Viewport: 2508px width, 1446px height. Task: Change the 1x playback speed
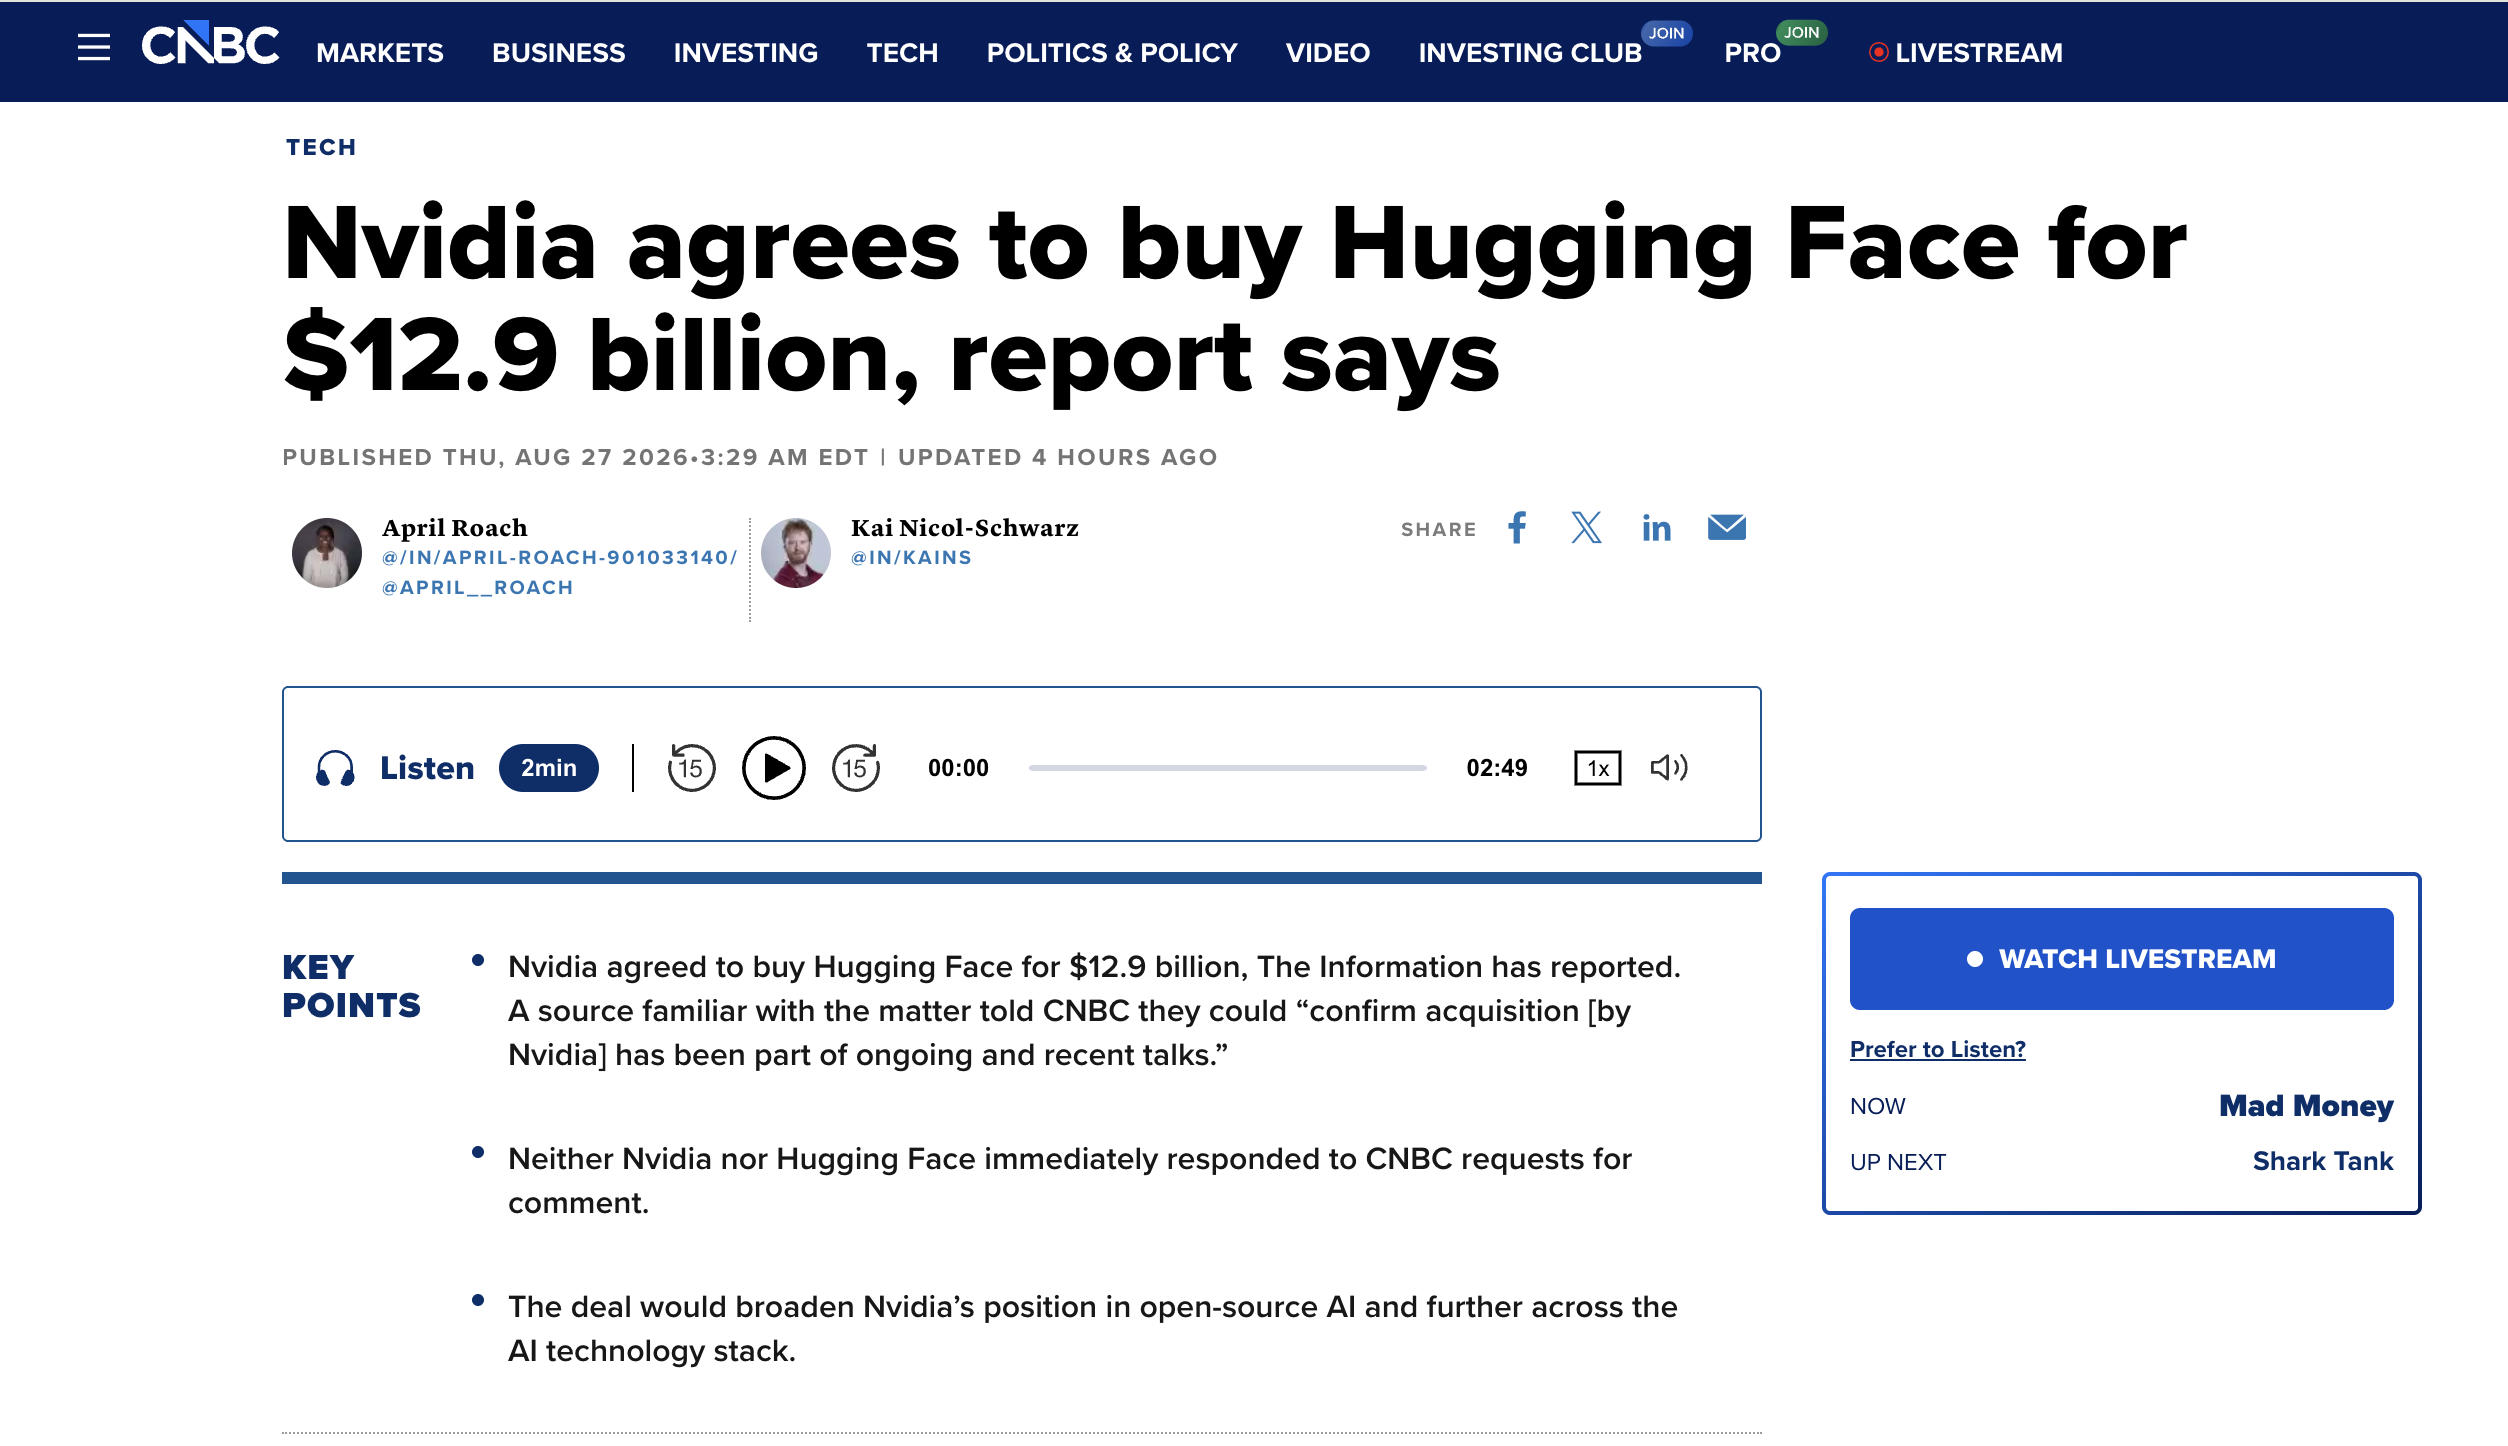click(1597, 768)
